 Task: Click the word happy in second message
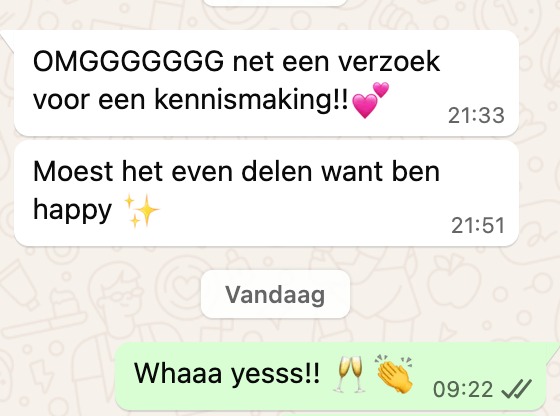pyautogui.click(x=72, y=211)
